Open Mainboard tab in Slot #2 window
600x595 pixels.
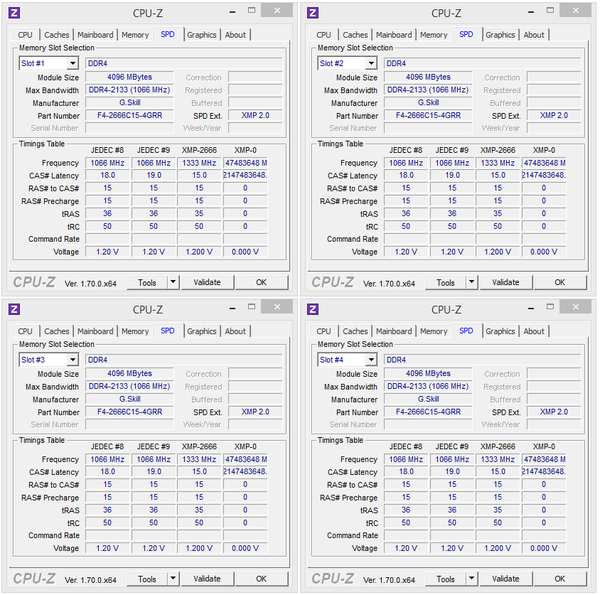click(394, 35)
